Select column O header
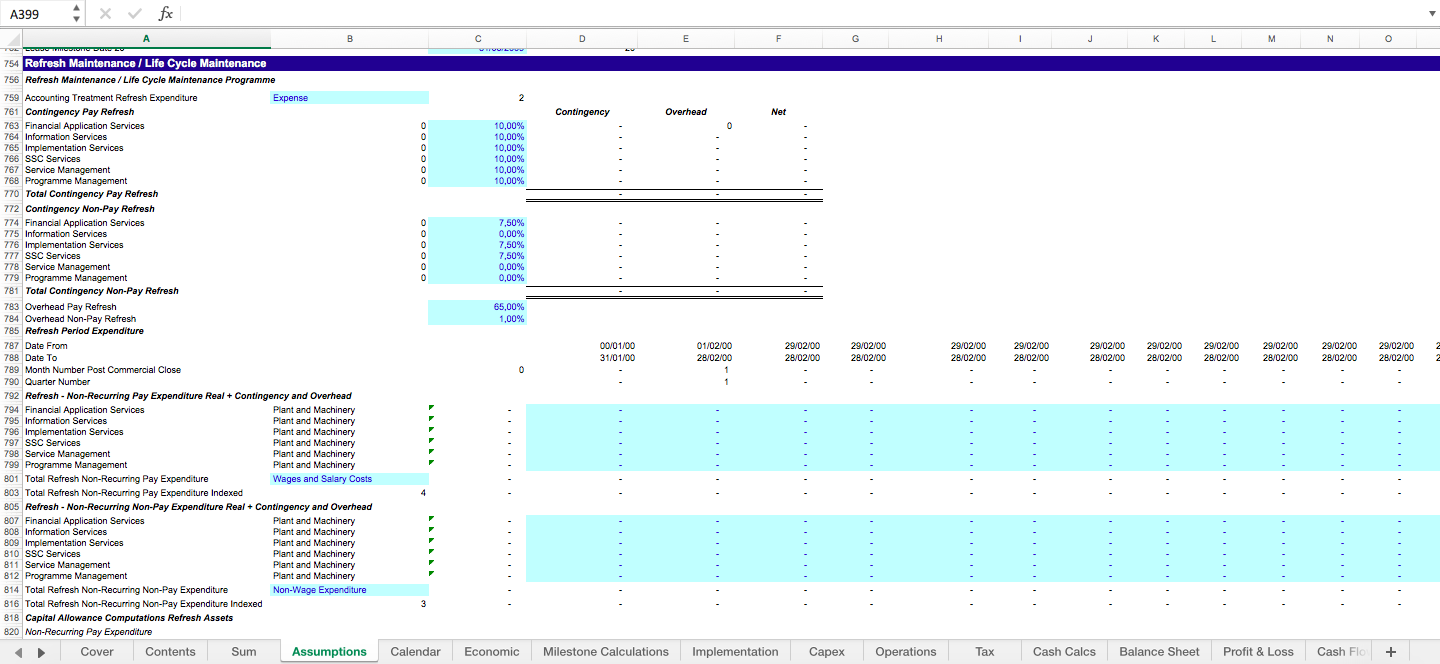 click(x=1388, y=39)
